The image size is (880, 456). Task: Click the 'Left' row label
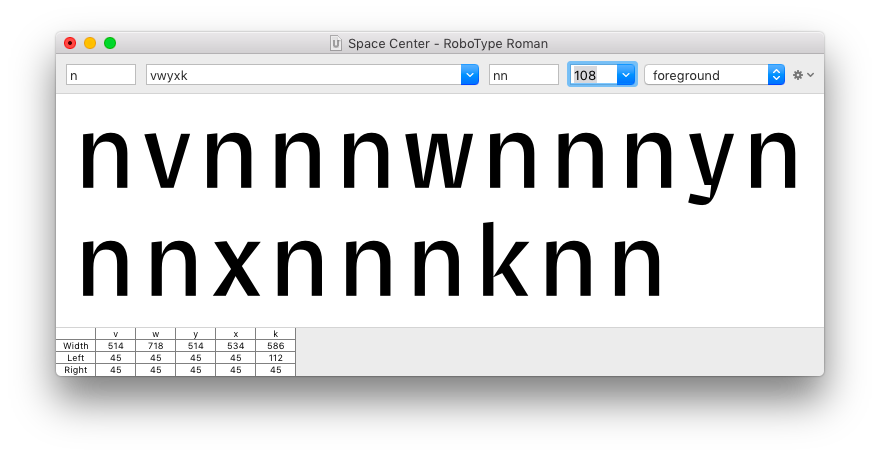pyautogui.click(x=76, y=358)
